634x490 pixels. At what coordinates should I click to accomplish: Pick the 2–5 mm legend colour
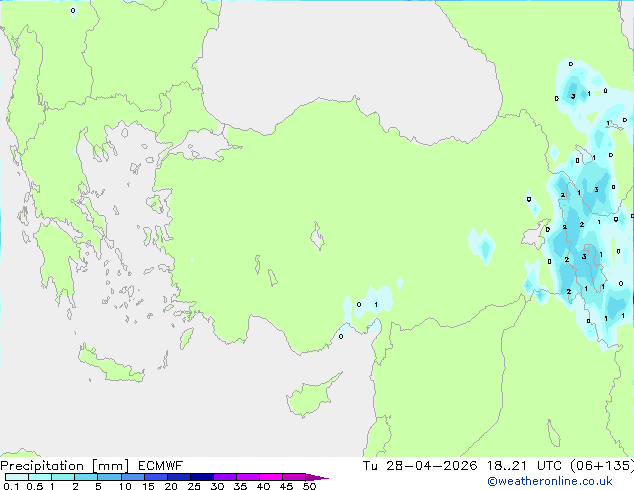pyautogui.click(x=86, y=477)
